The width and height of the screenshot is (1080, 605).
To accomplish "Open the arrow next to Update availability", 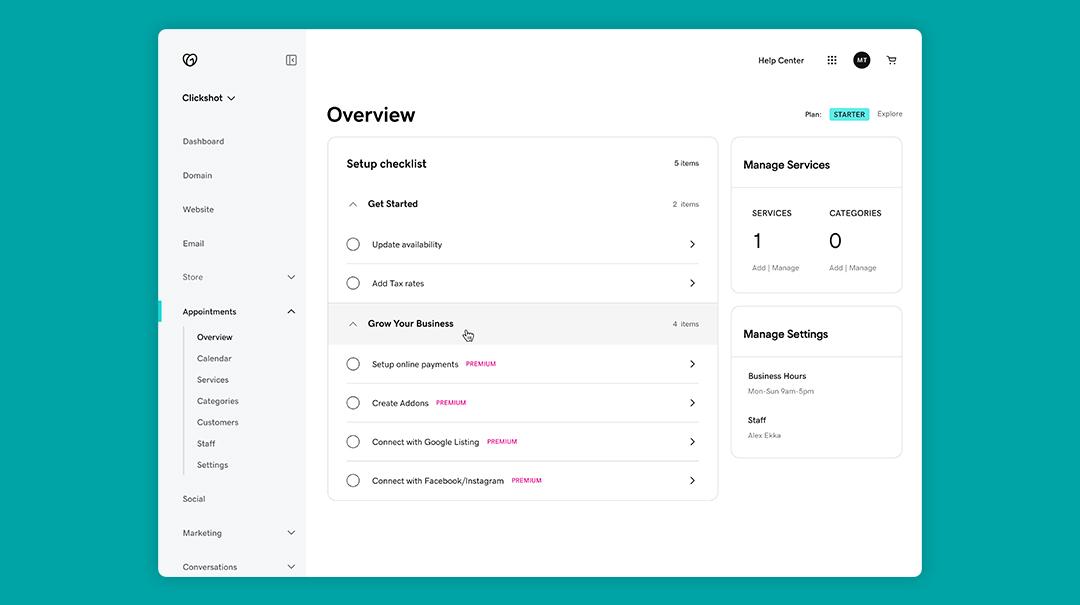I will pyautogui.click(x=692, y=243).
